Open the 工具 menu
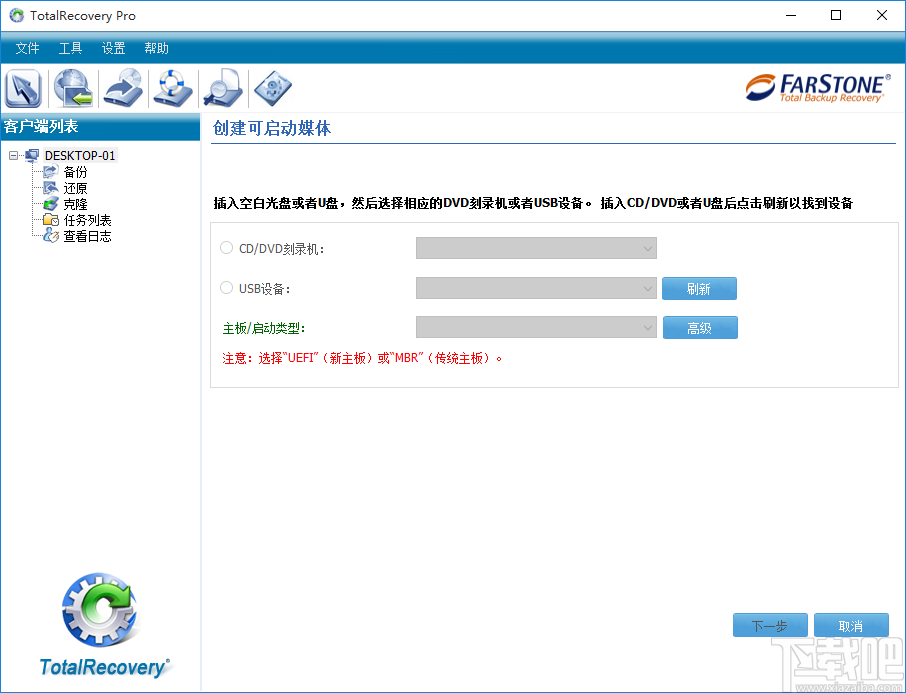Viewport: 906px width, 693px height. (70, 47)
